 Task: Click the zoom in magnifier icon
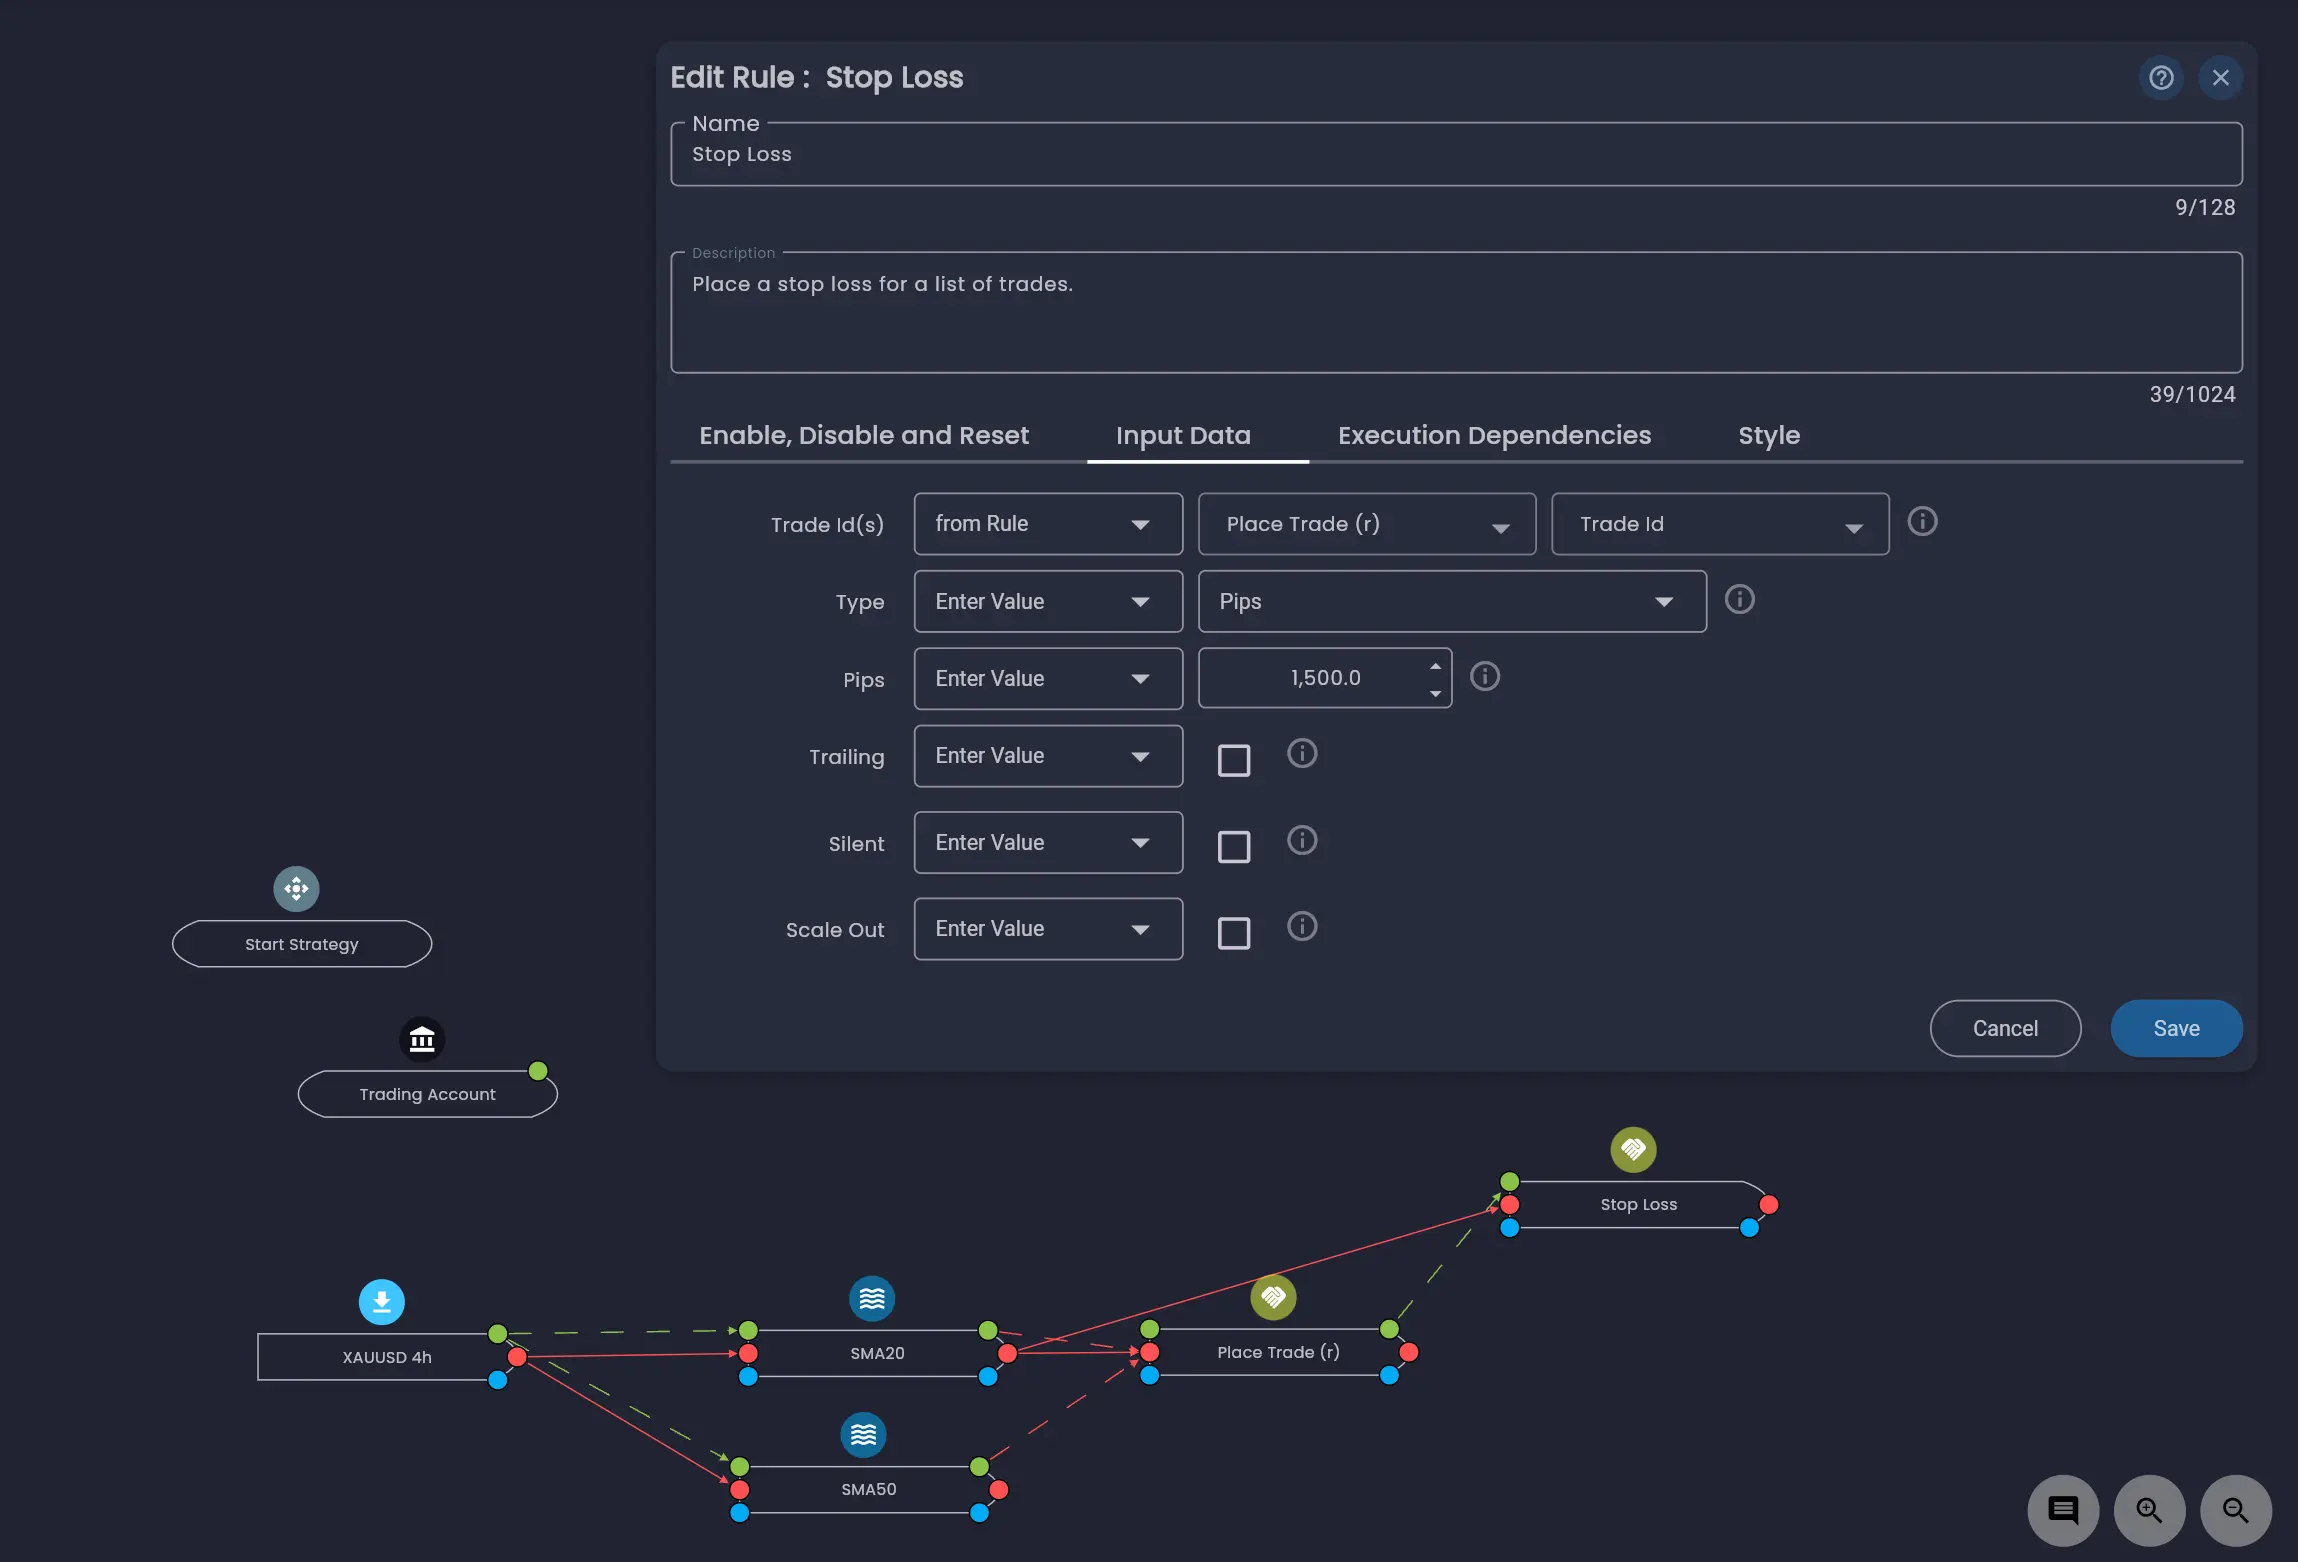2149,1510
